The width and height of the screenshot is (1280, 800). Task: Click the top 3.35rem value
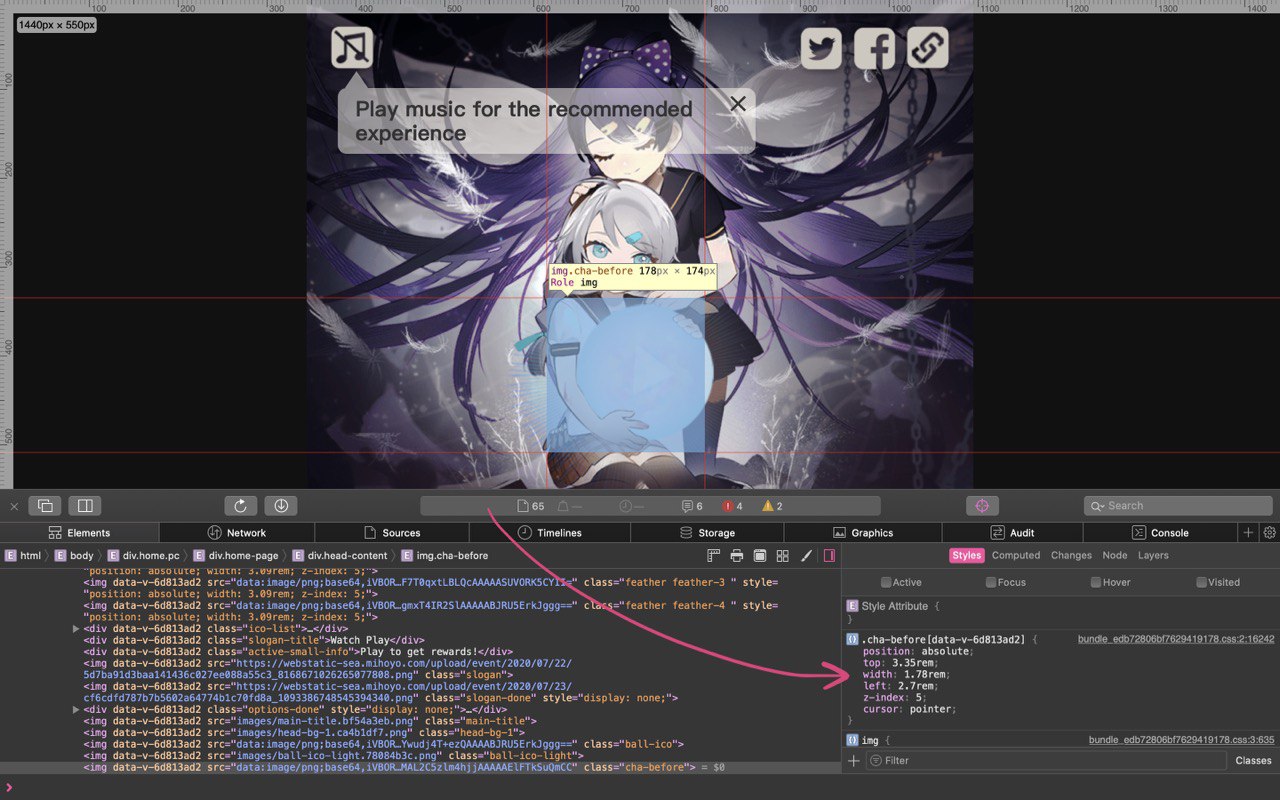(913, 663)
